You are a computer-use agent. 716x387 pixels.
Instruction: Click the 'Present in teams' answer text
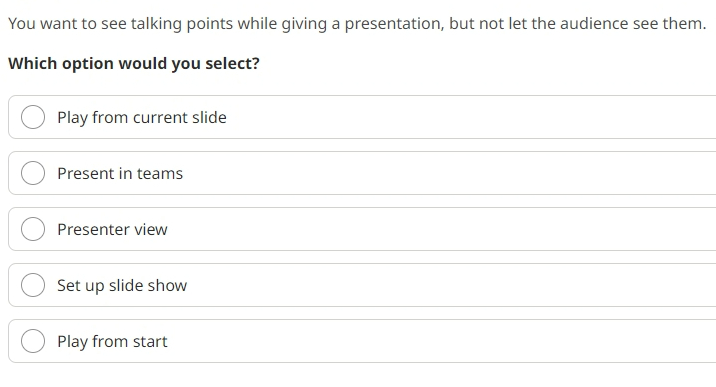[120, 173]
